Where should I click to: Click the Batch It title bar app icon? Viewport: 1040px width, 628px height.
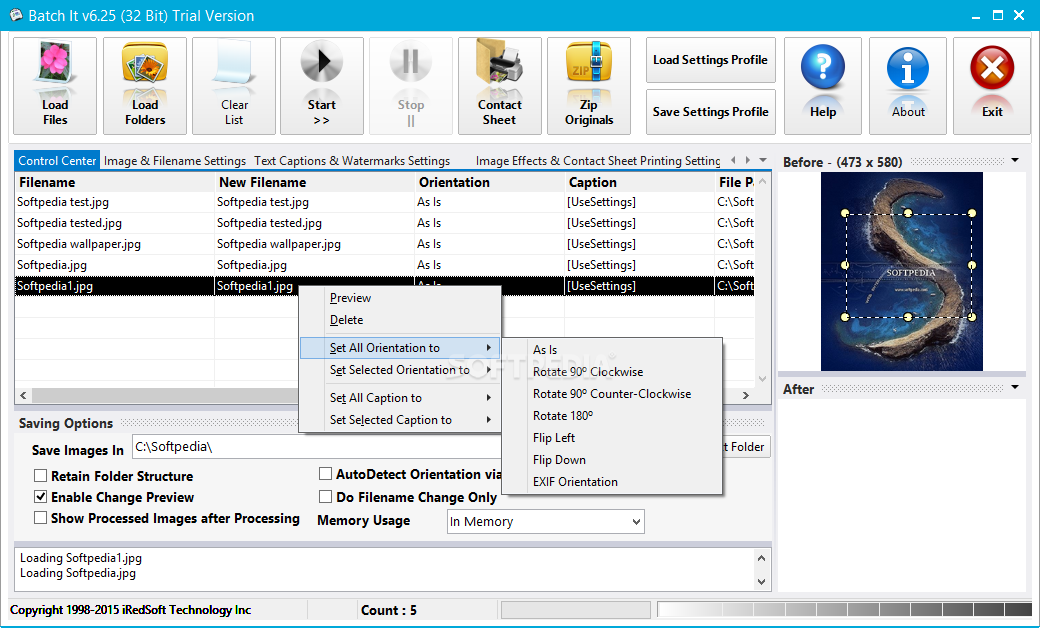coord(16,15)
